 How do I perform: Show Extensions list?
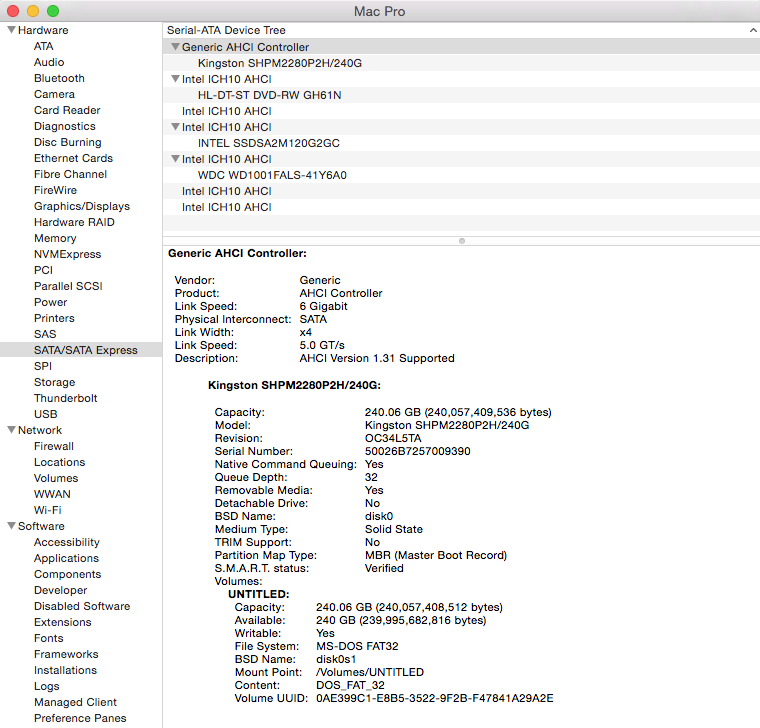click(x=63, y=622)
